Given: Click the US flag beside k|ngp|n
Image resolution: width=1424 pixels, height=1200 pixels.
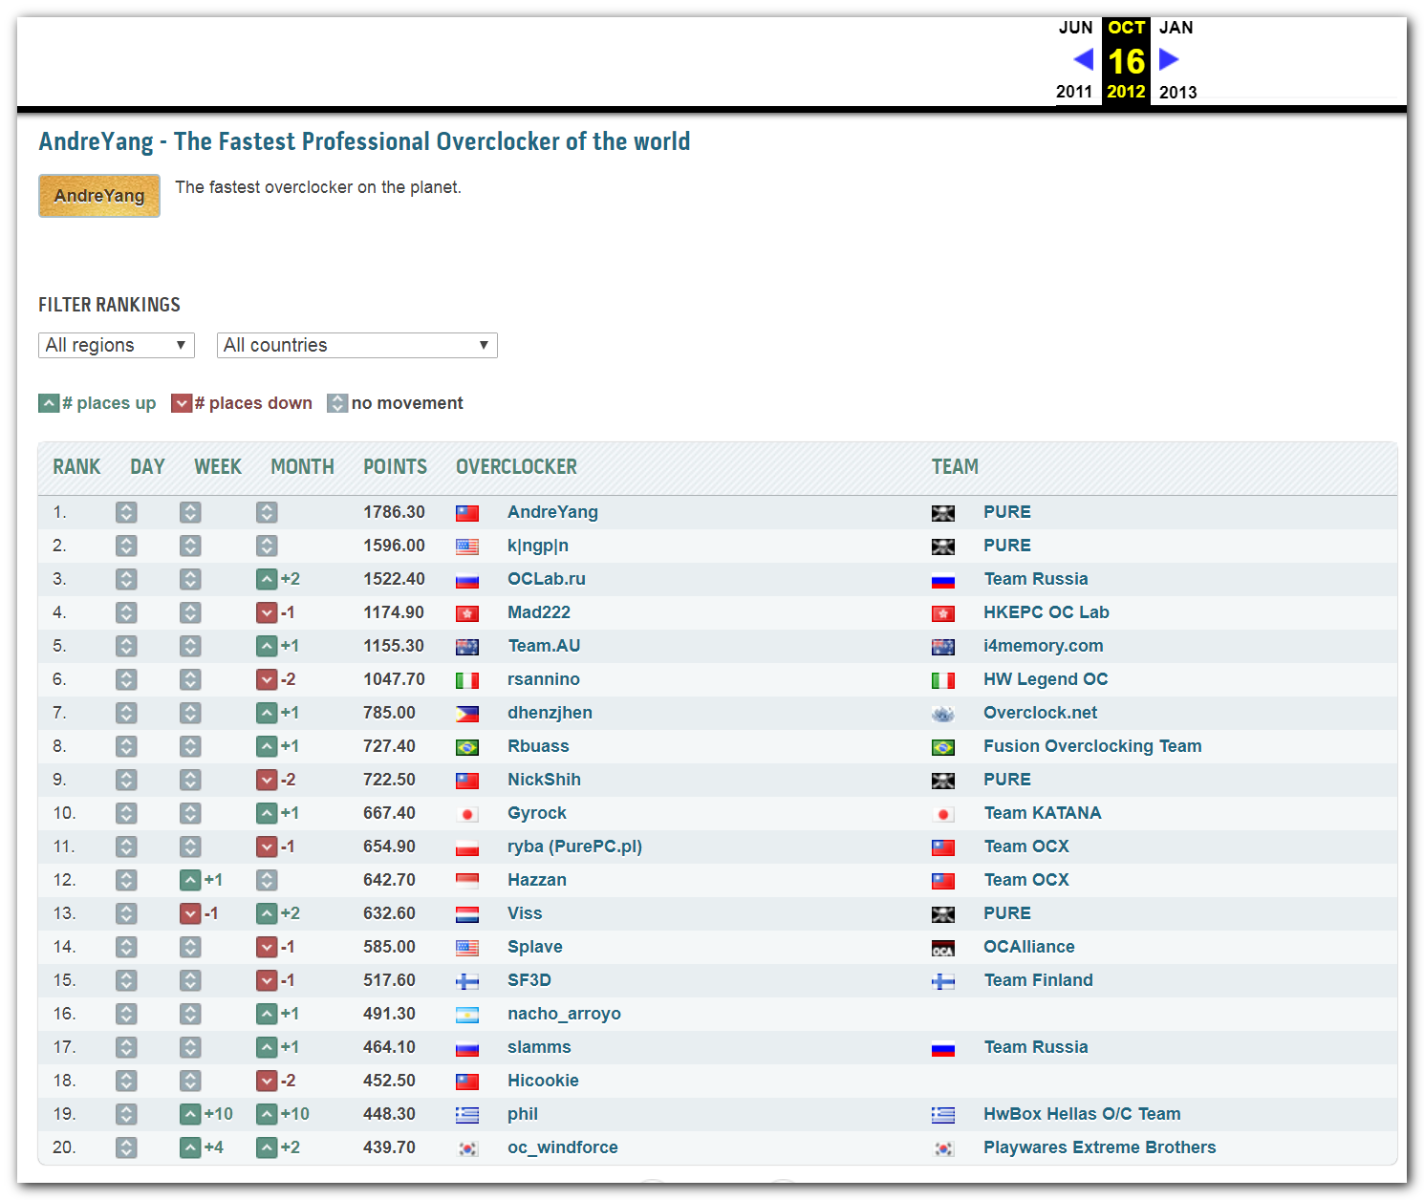Looking at the screenshot, I should coord(467,547).
